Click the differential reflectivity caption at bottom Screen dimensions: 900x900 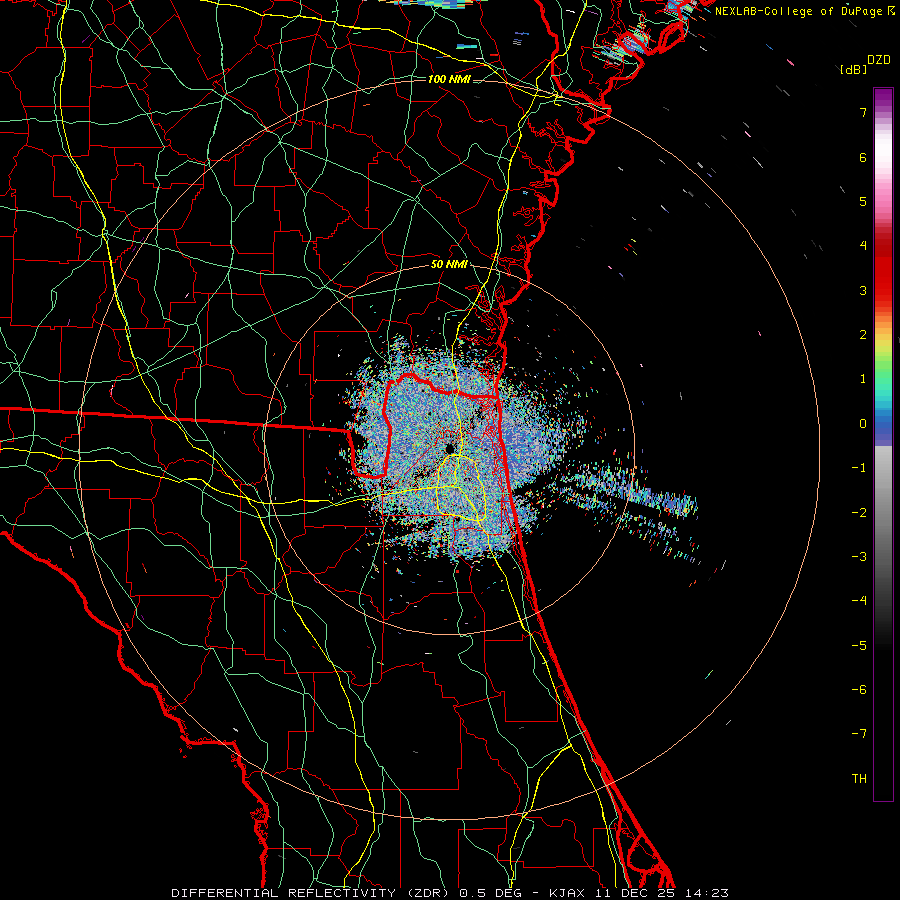coord(450,893)
